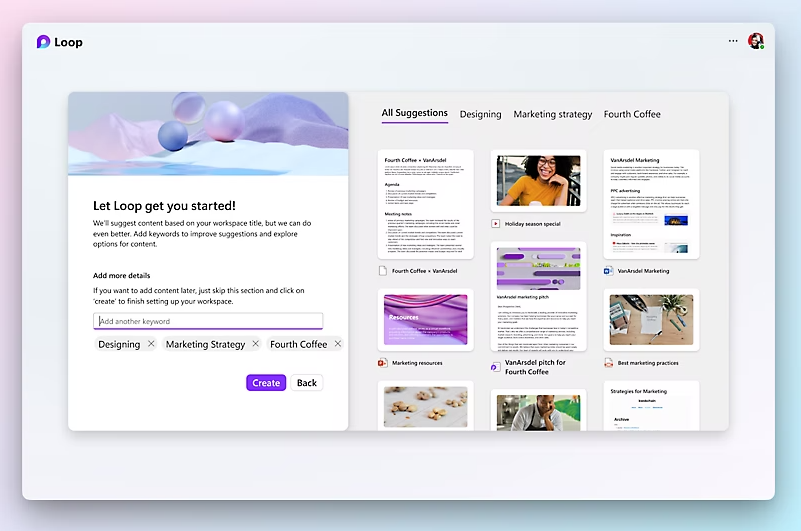Click the Marketing Strategy keyword tag label

(x=205, y=344)
